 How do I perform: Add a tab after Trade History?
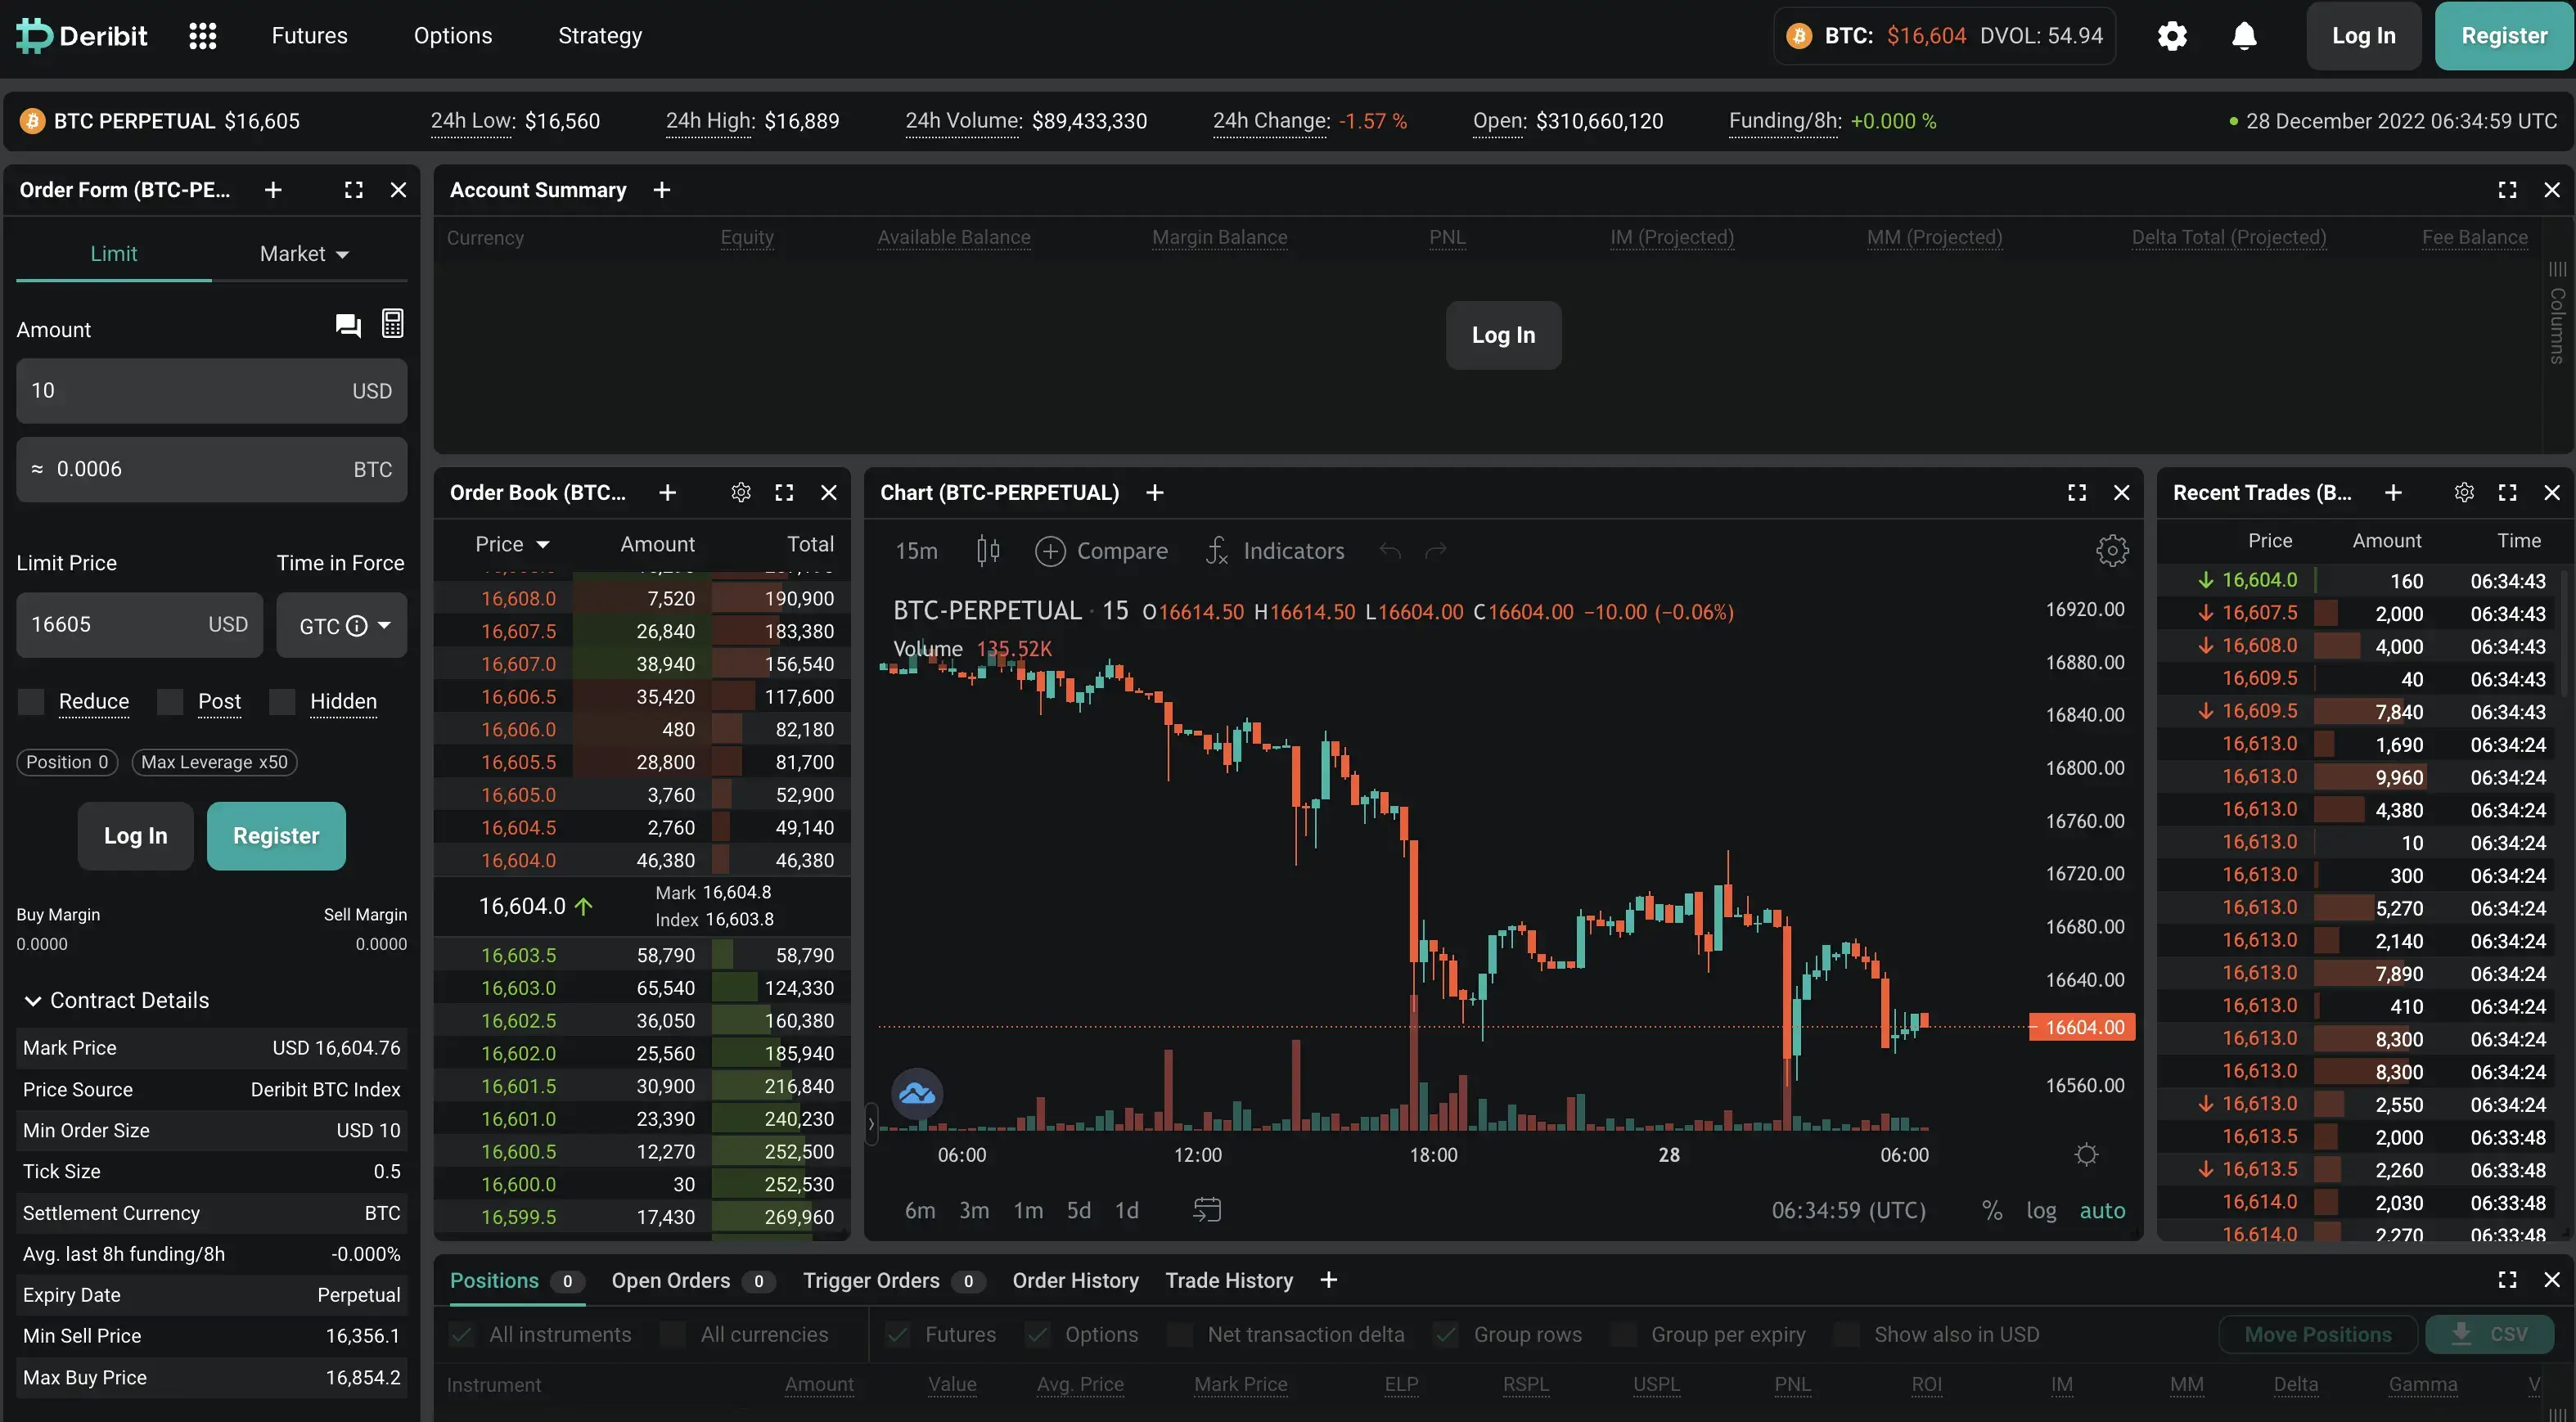click(1328, 1280)
